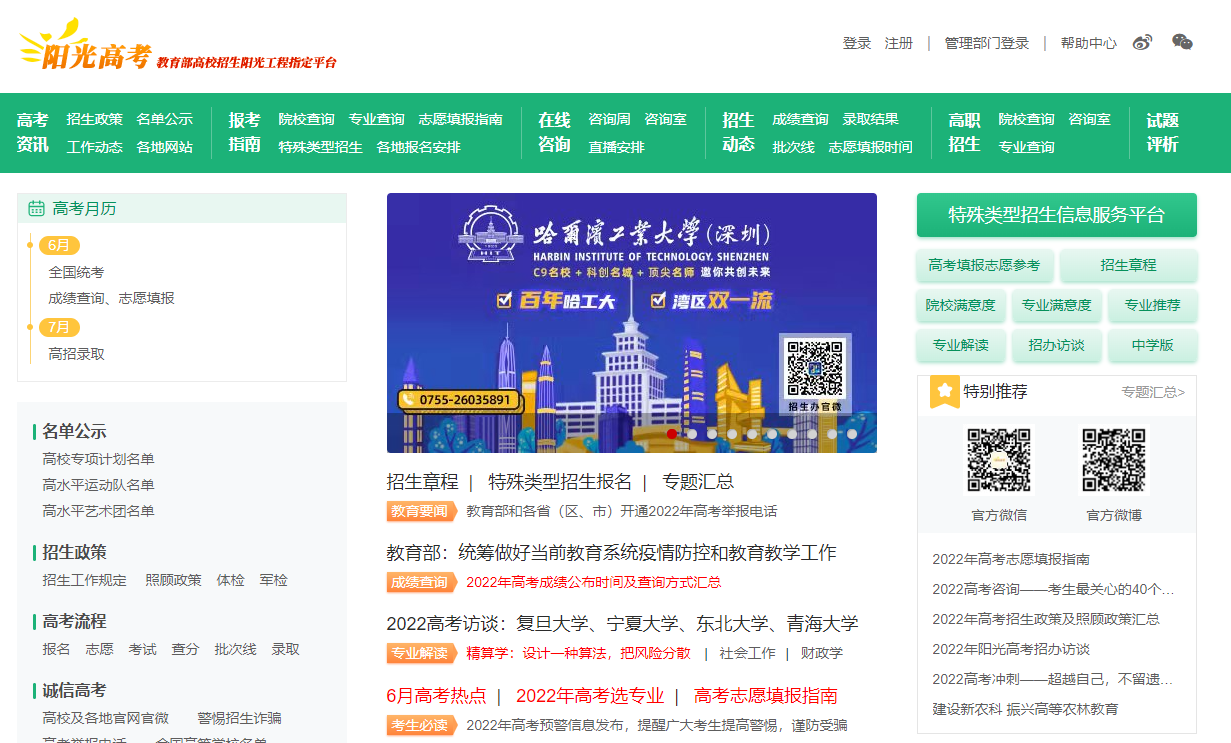Open 建设新农科 振兴高等农林教育 link

[1025, 709]
